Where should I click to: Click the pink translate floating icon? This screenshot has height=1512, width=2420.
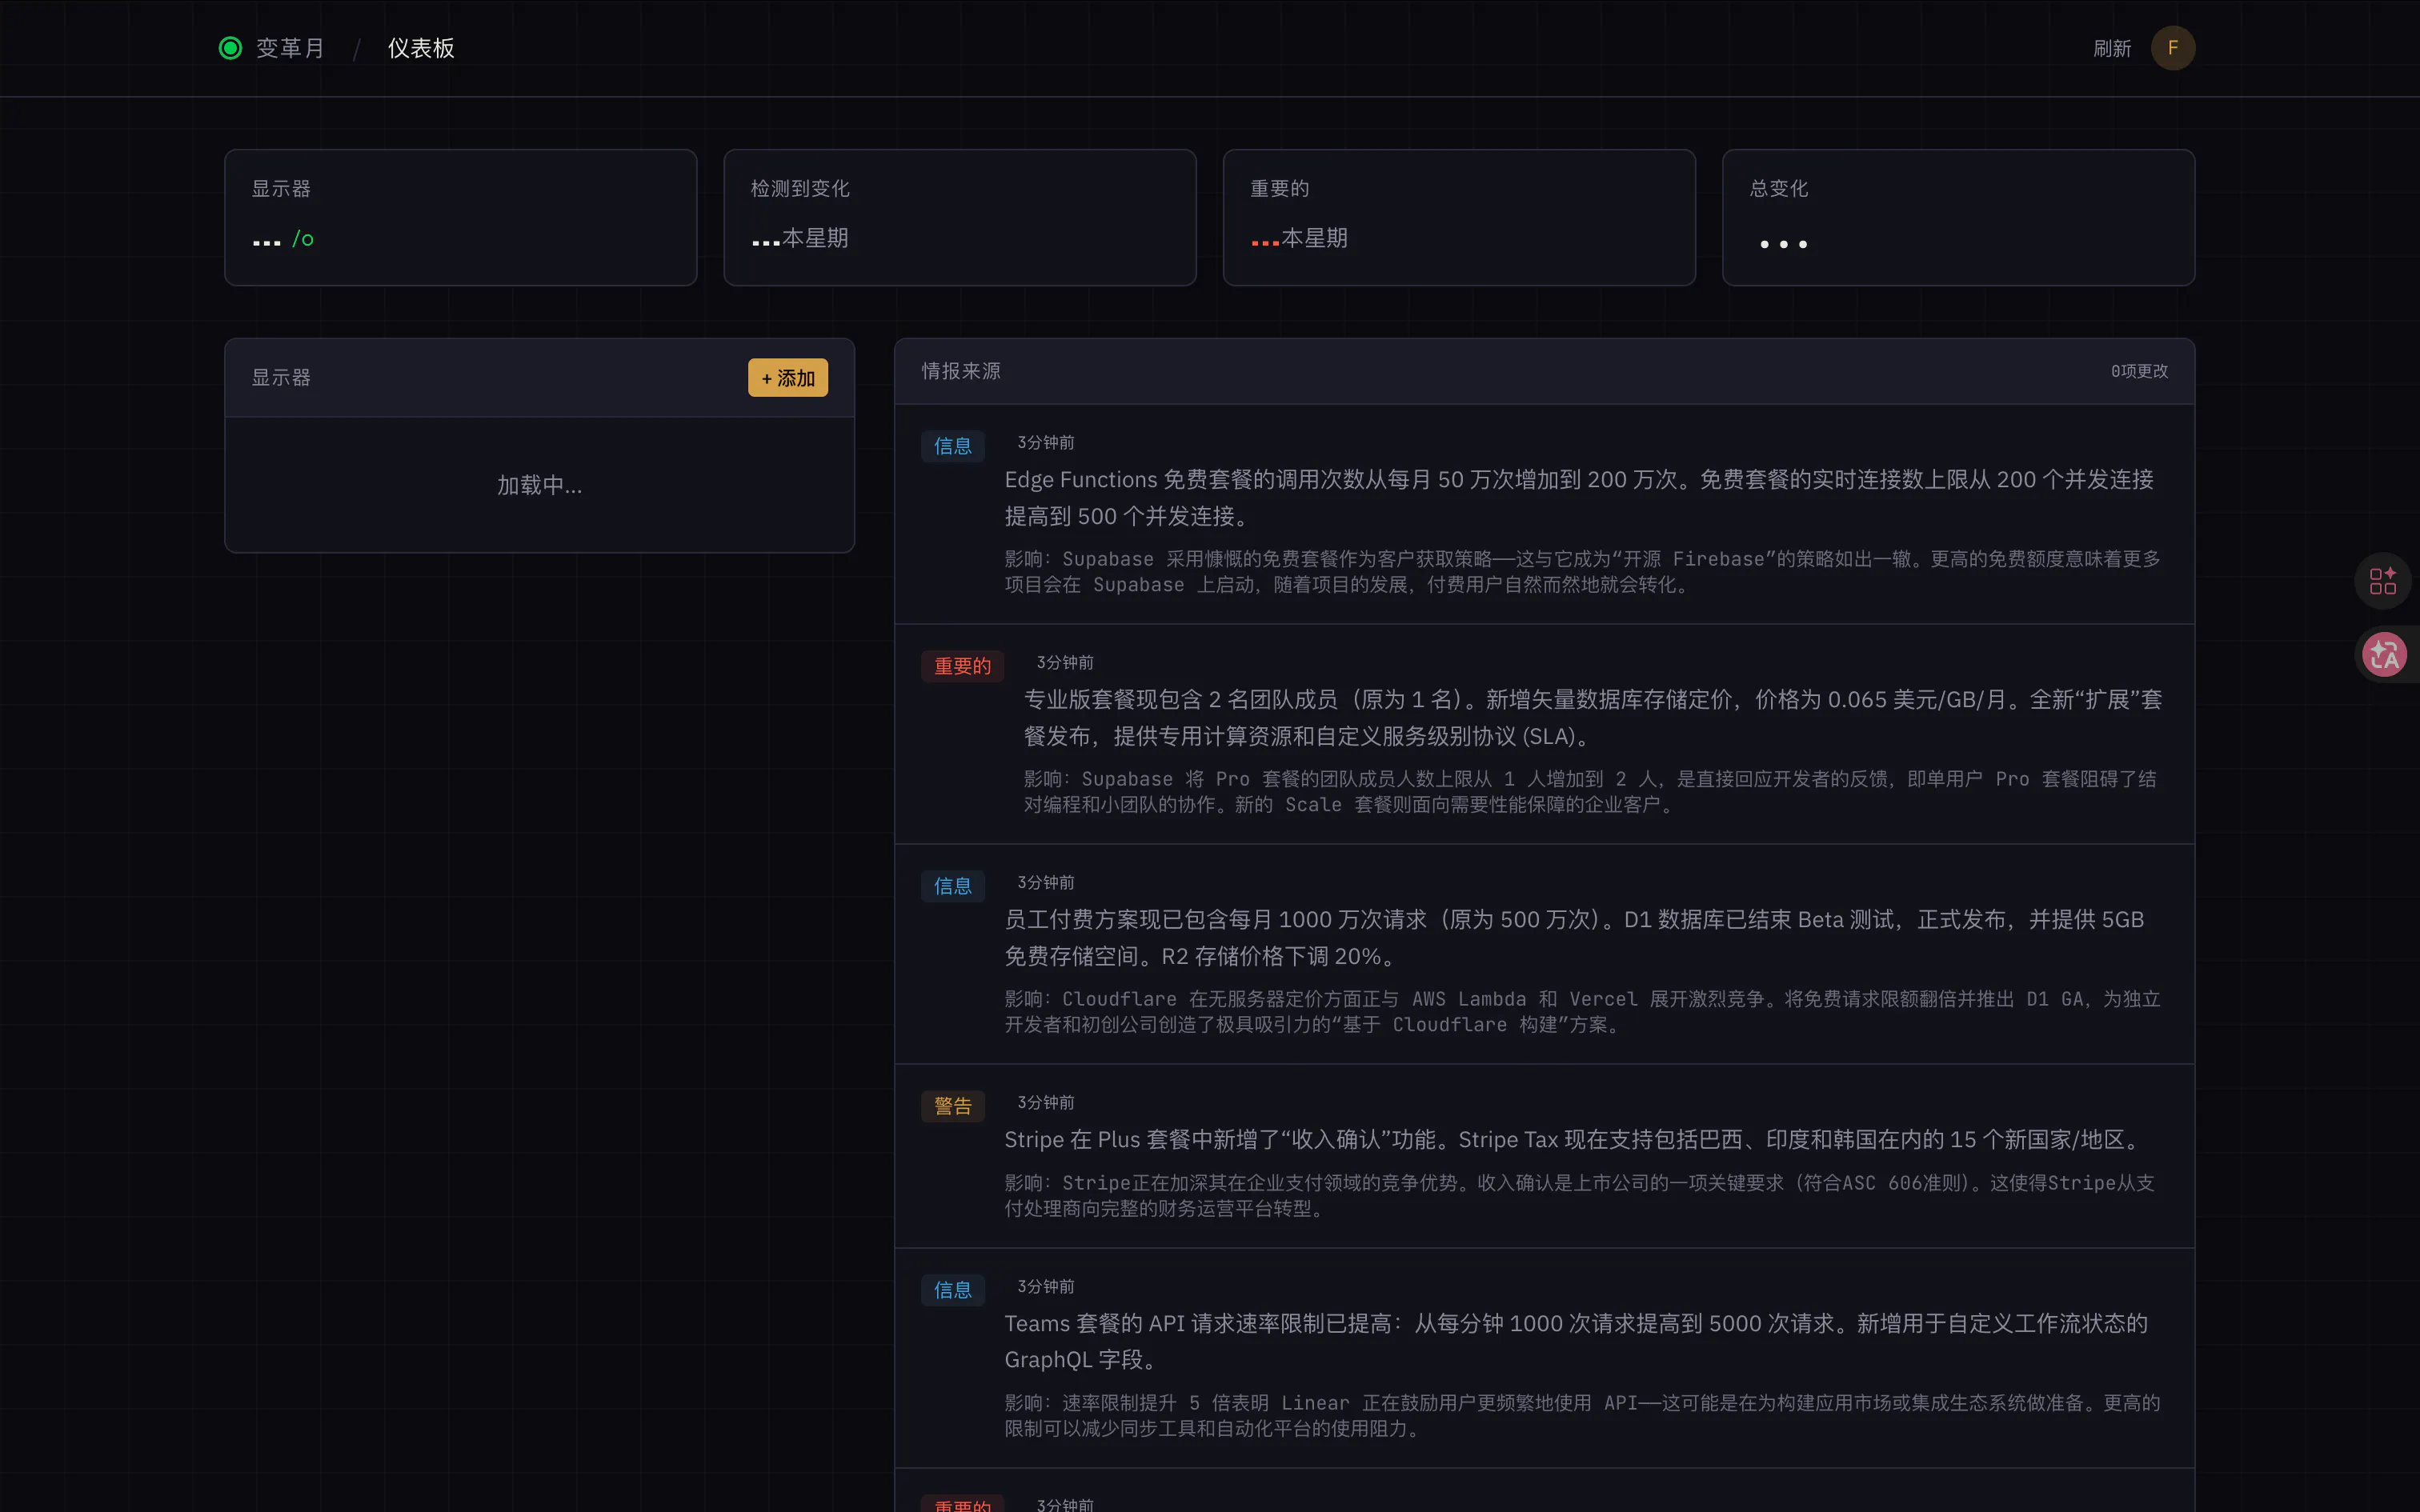(2384, 655)
